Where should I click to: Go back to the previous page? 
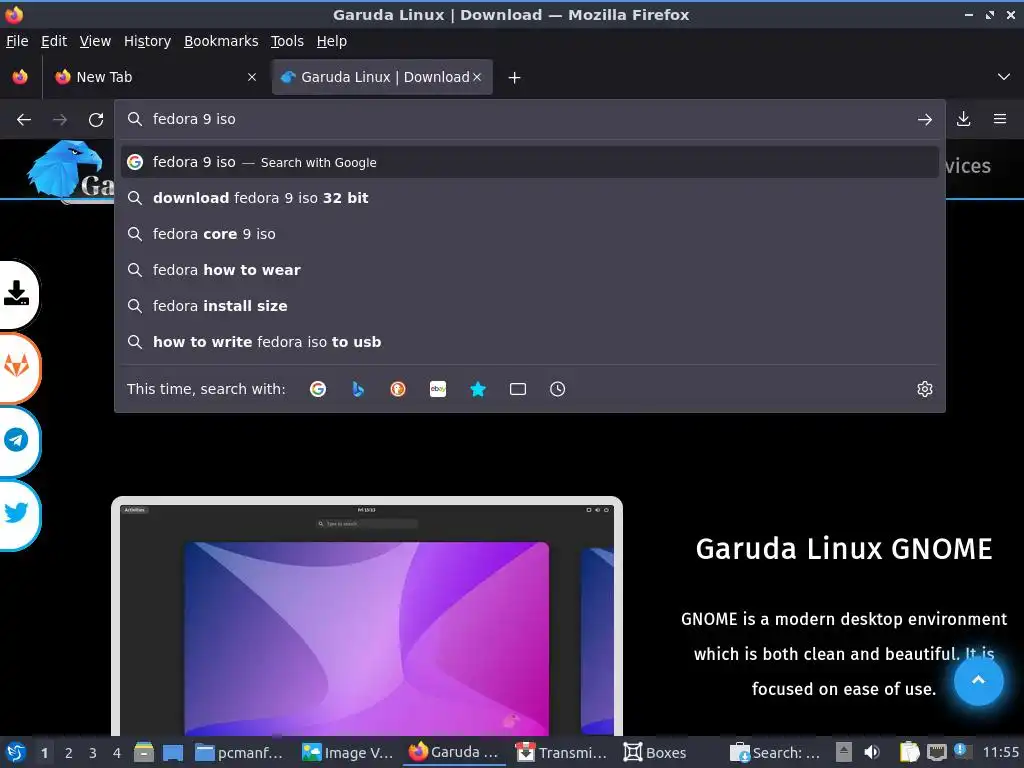(24, 120)
